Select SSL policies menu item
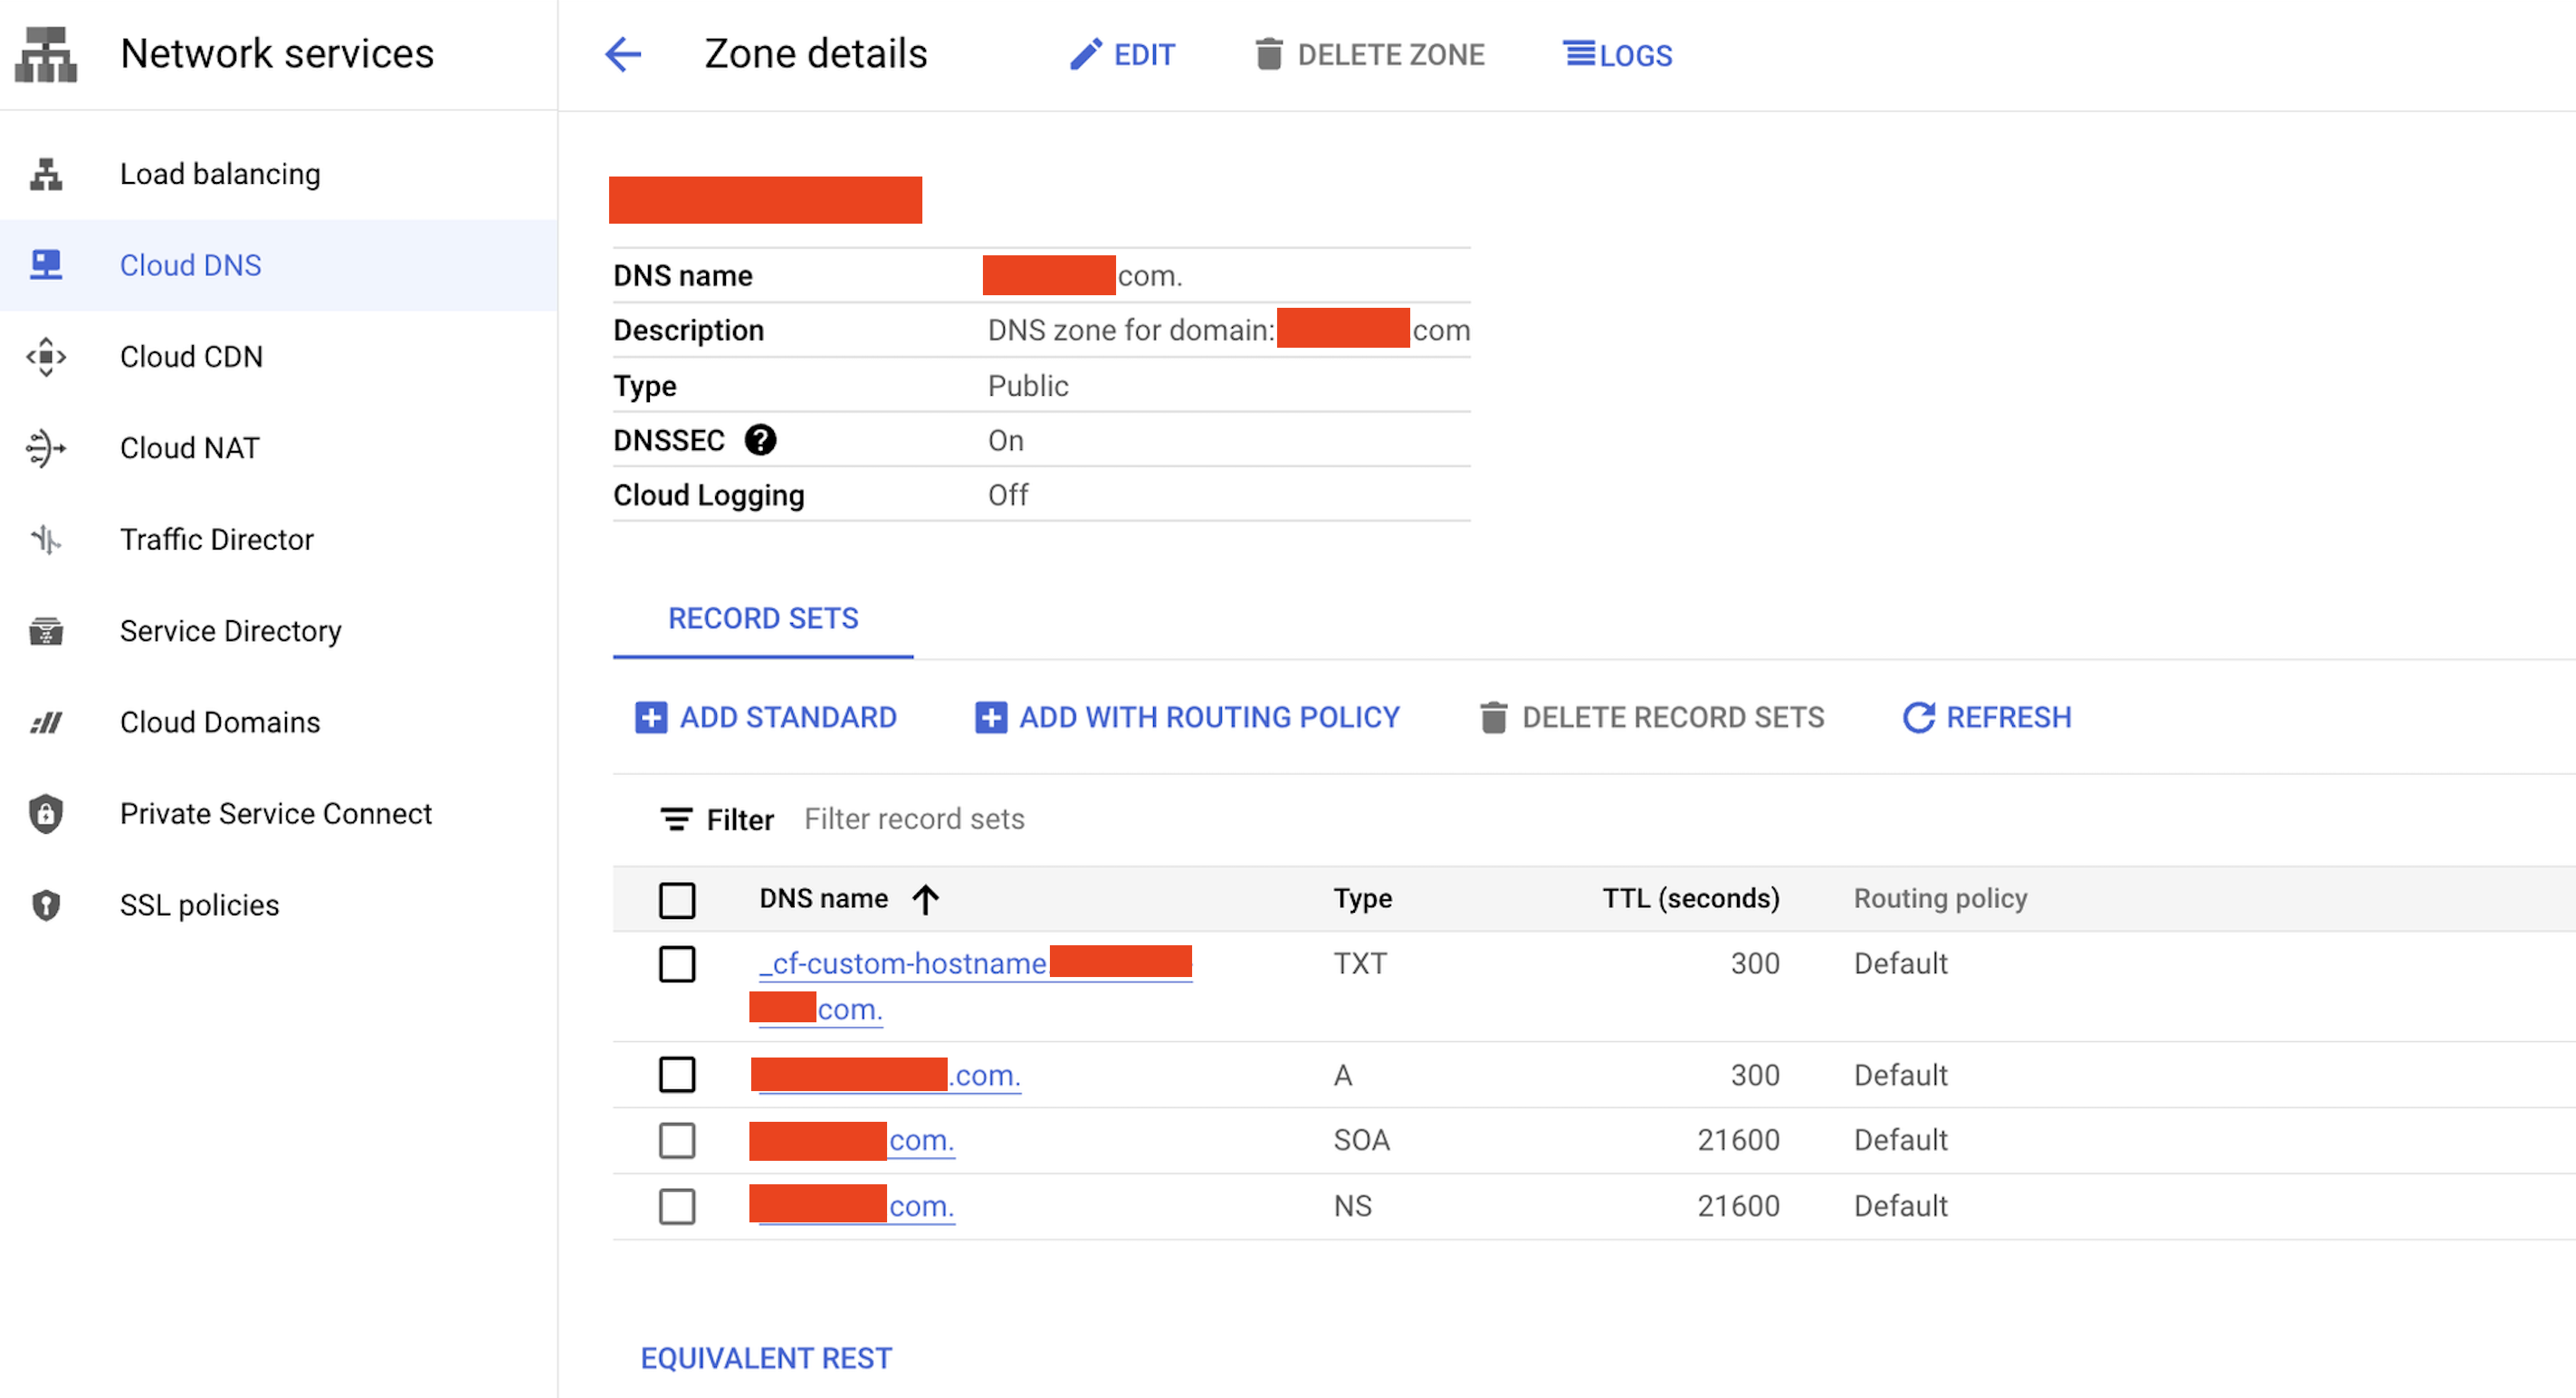 [199, 906]
